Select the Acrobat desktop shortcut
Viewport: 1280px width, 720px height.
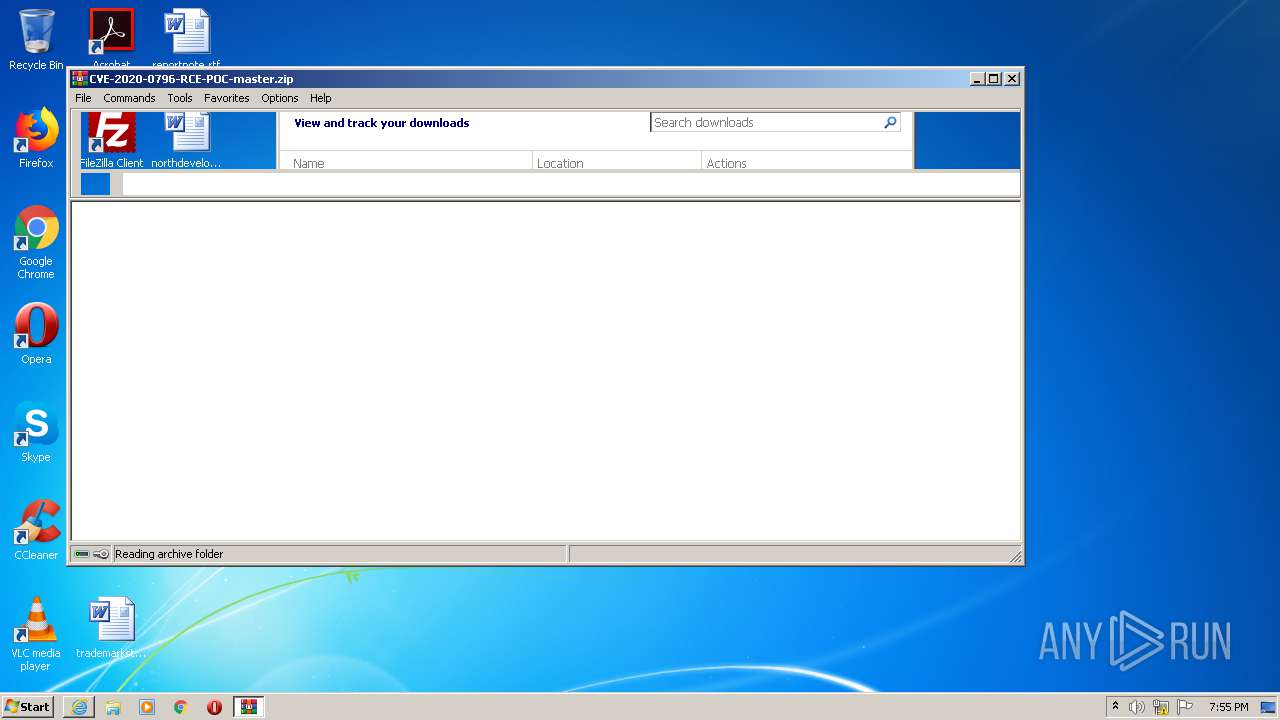click(x=111, y=38)
